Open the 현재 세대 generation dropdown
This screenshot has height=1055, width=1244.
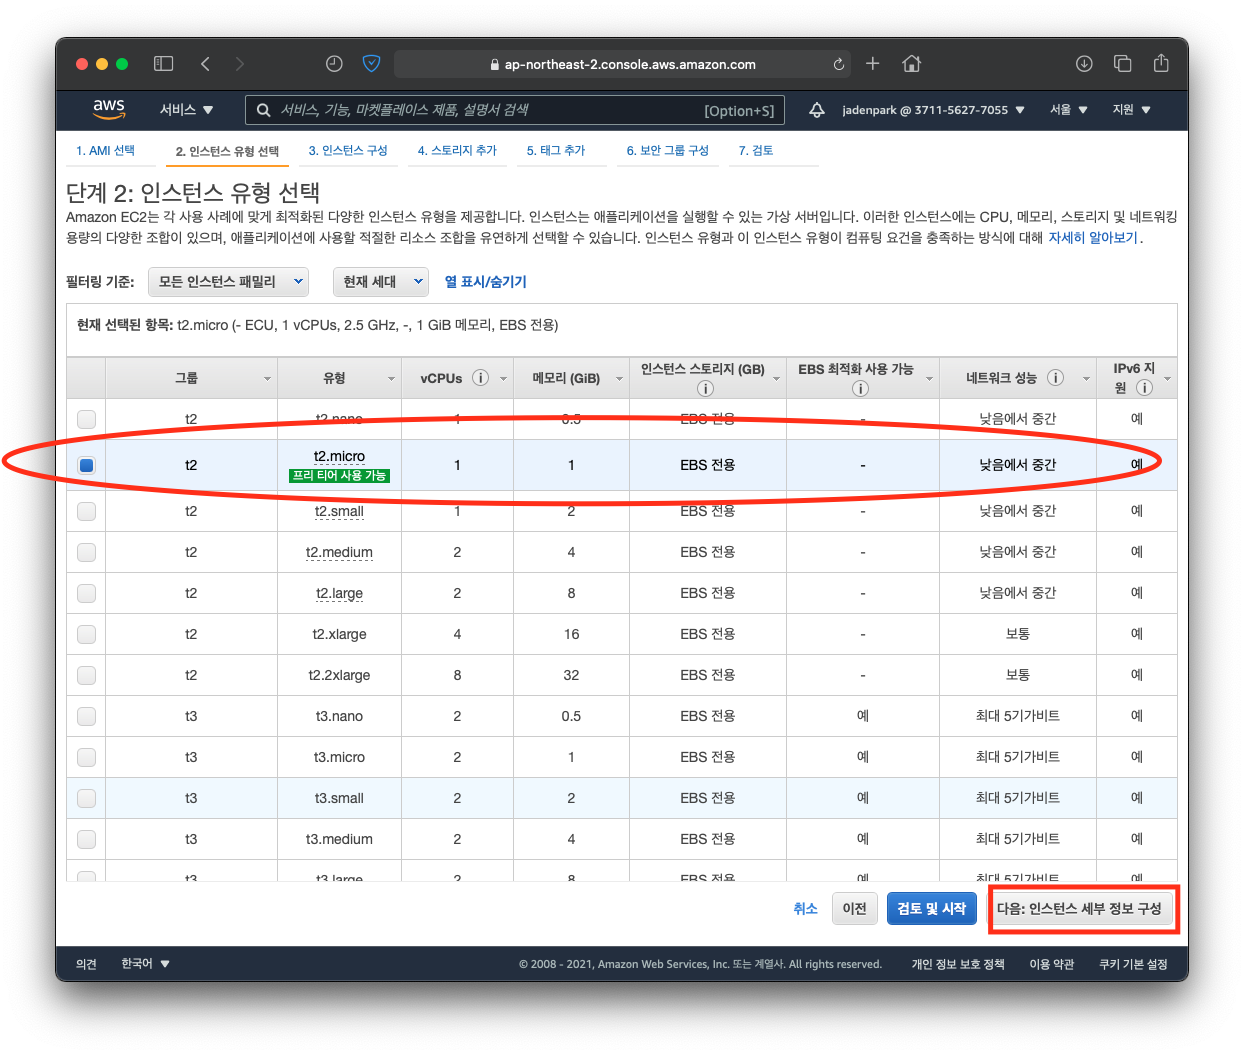coord(381,282)
